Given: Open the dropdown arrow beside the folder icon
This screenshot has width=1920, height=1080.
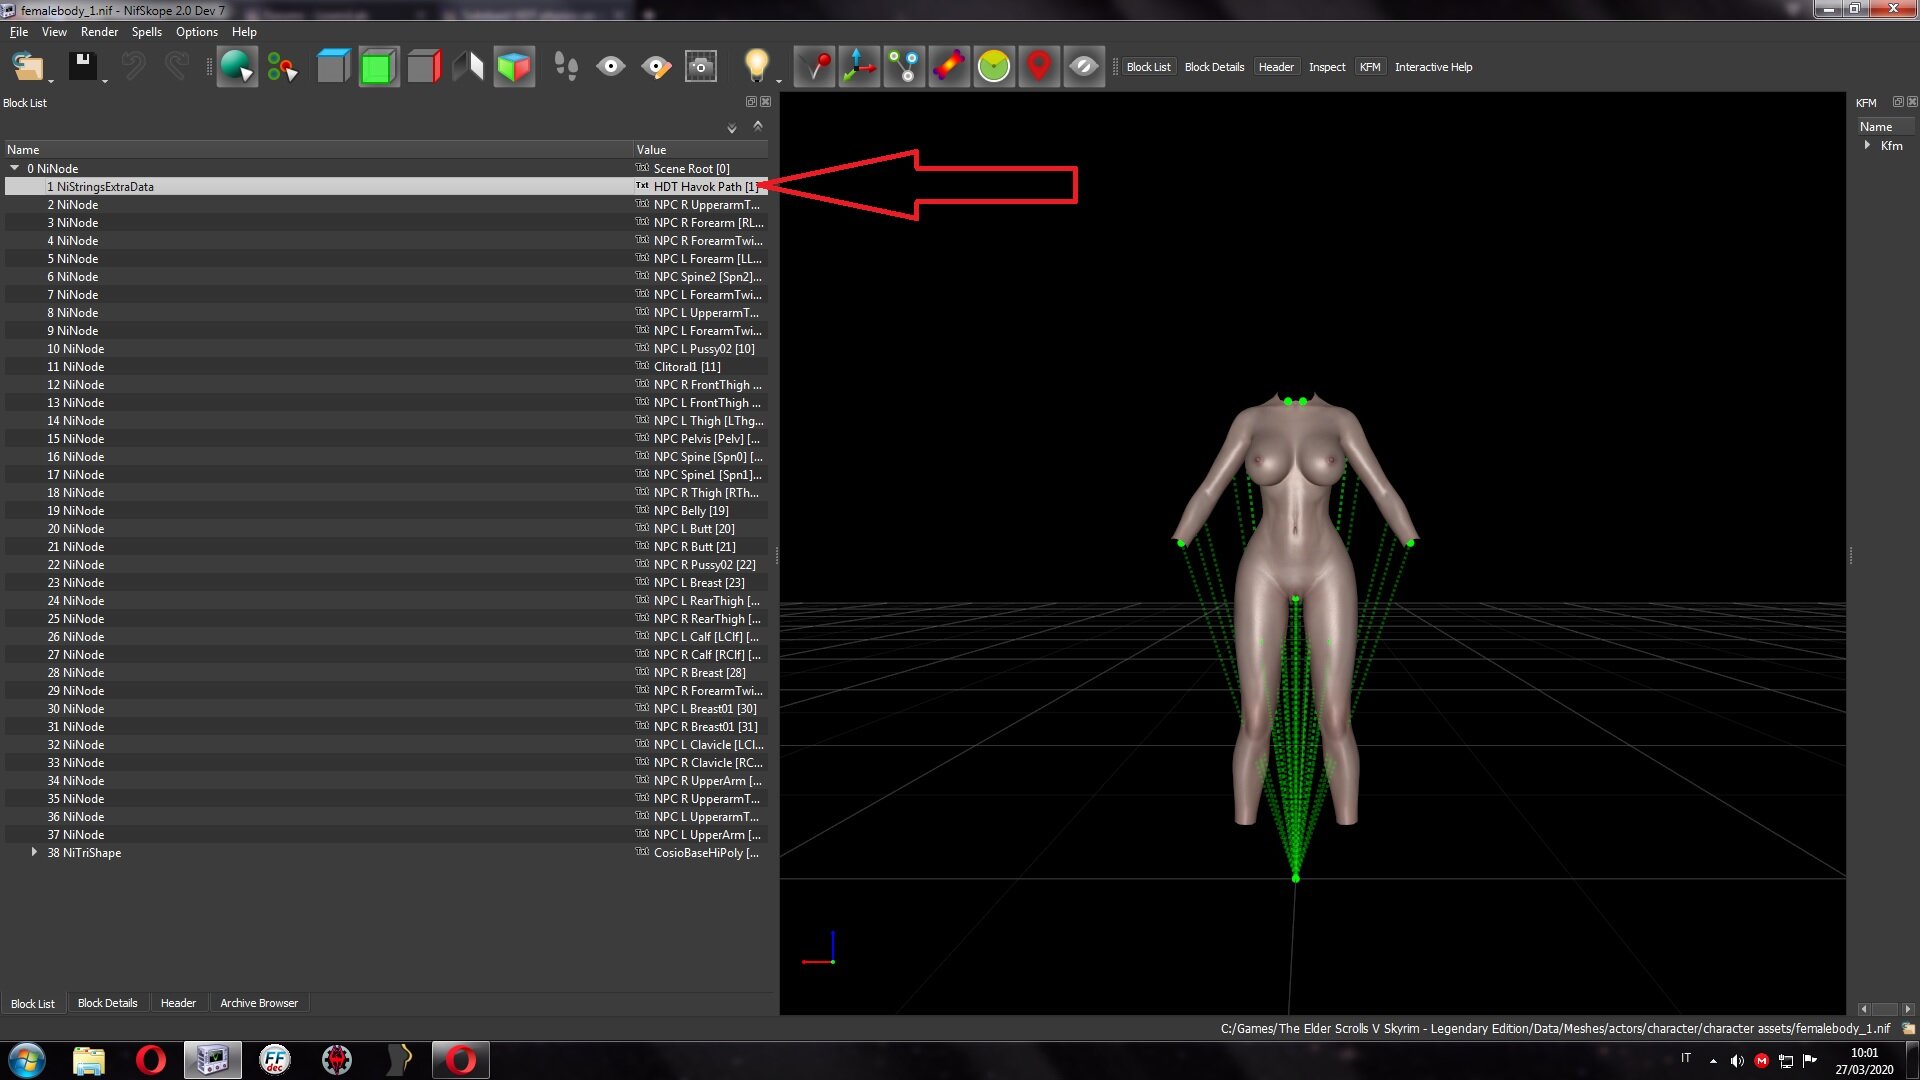Looking at the screenshot, I should click(x=51, y=81).
